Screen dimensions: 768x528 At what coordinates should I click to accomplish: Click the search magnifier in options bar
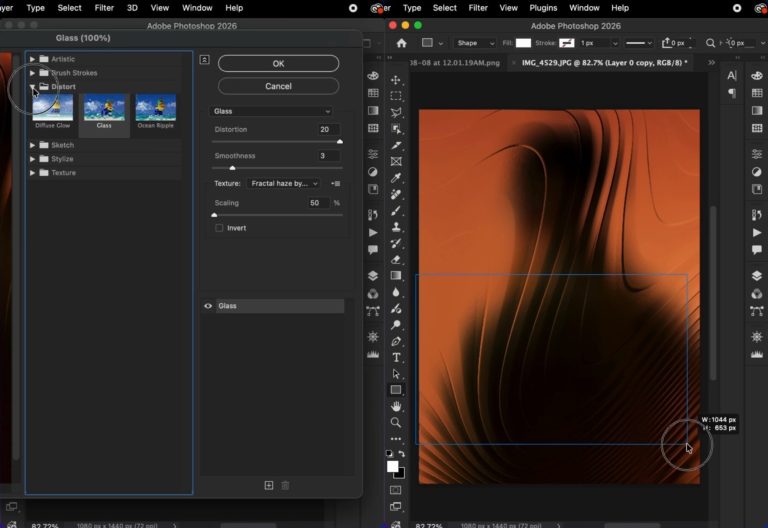point(710,43)
